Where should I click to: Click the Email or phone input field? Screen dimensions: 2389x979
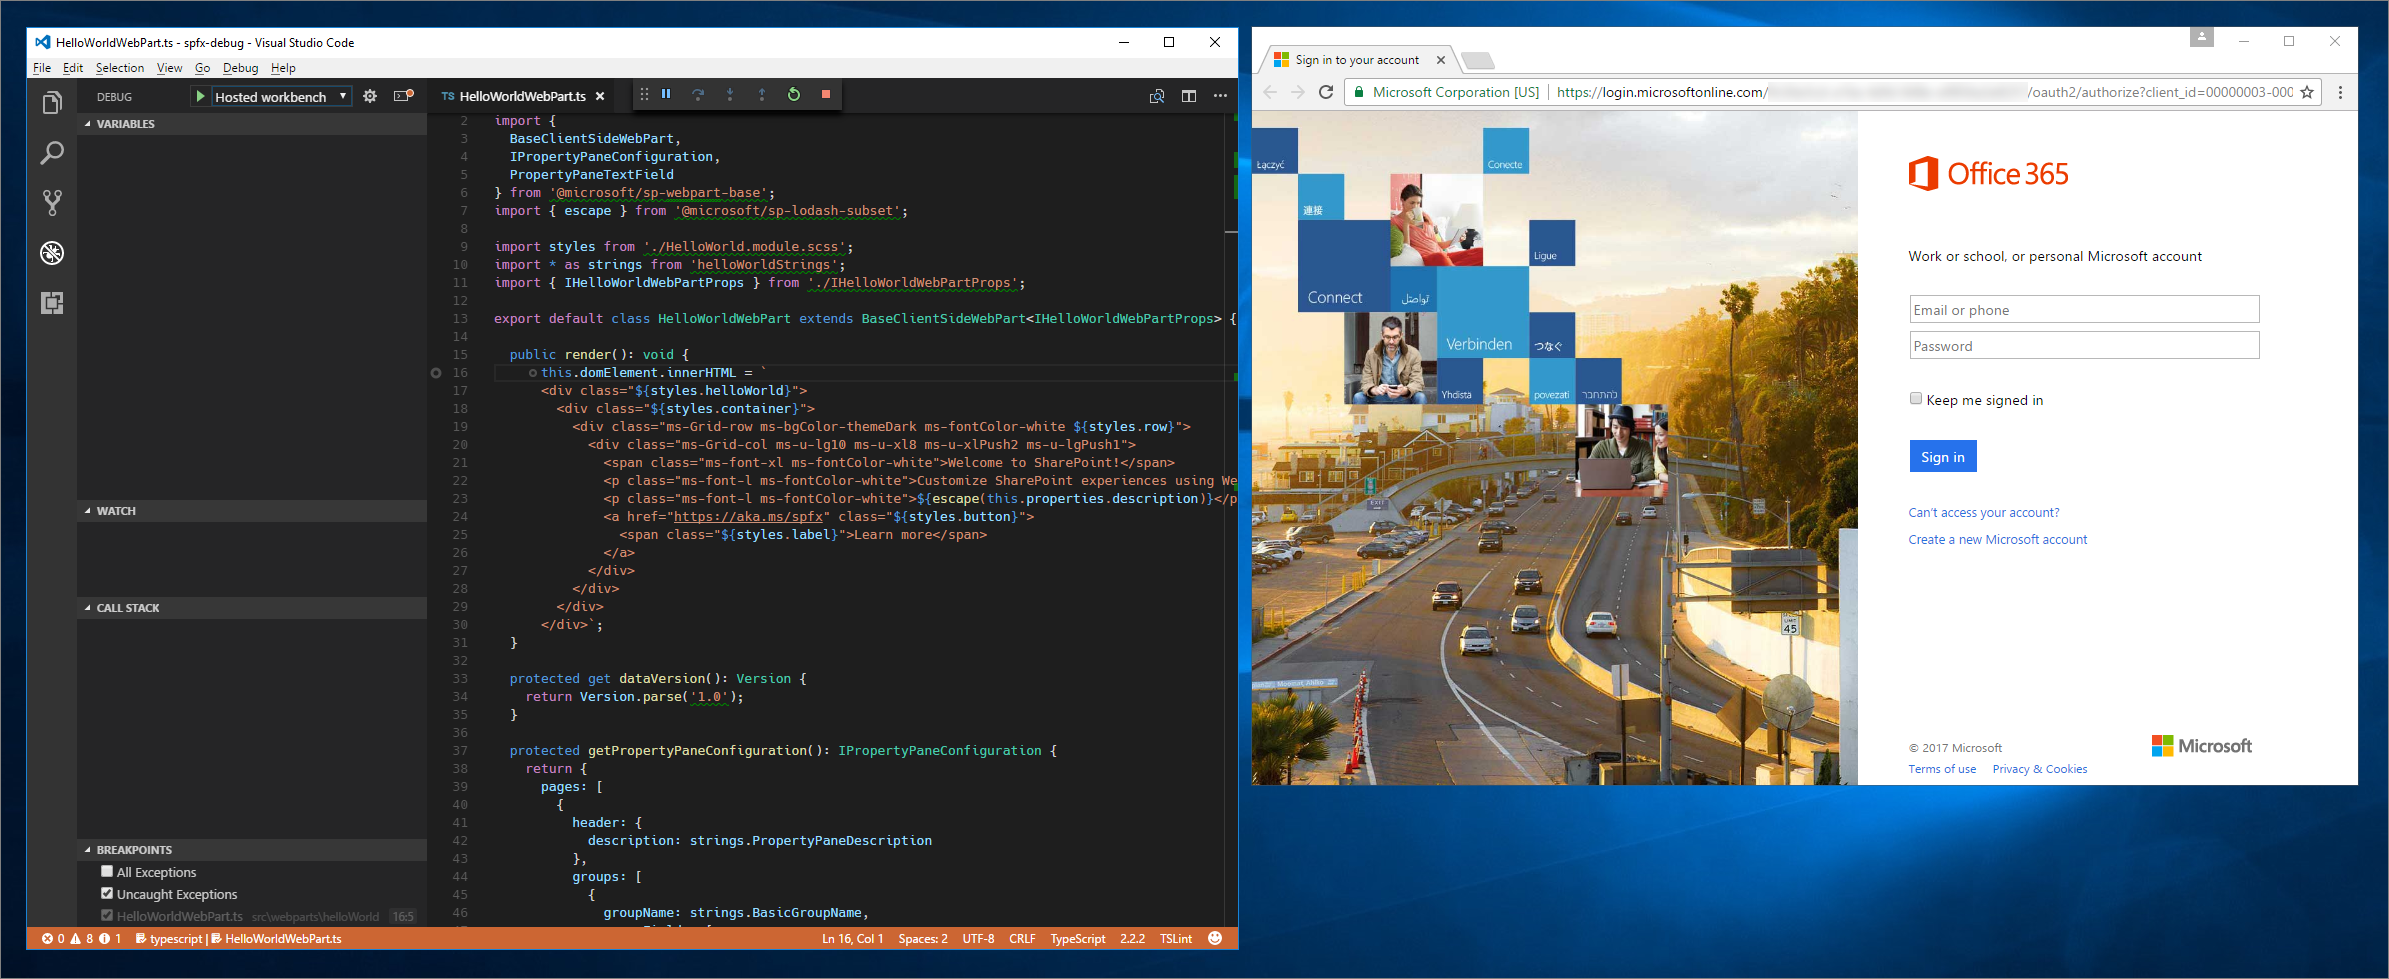click(2083, 309)
